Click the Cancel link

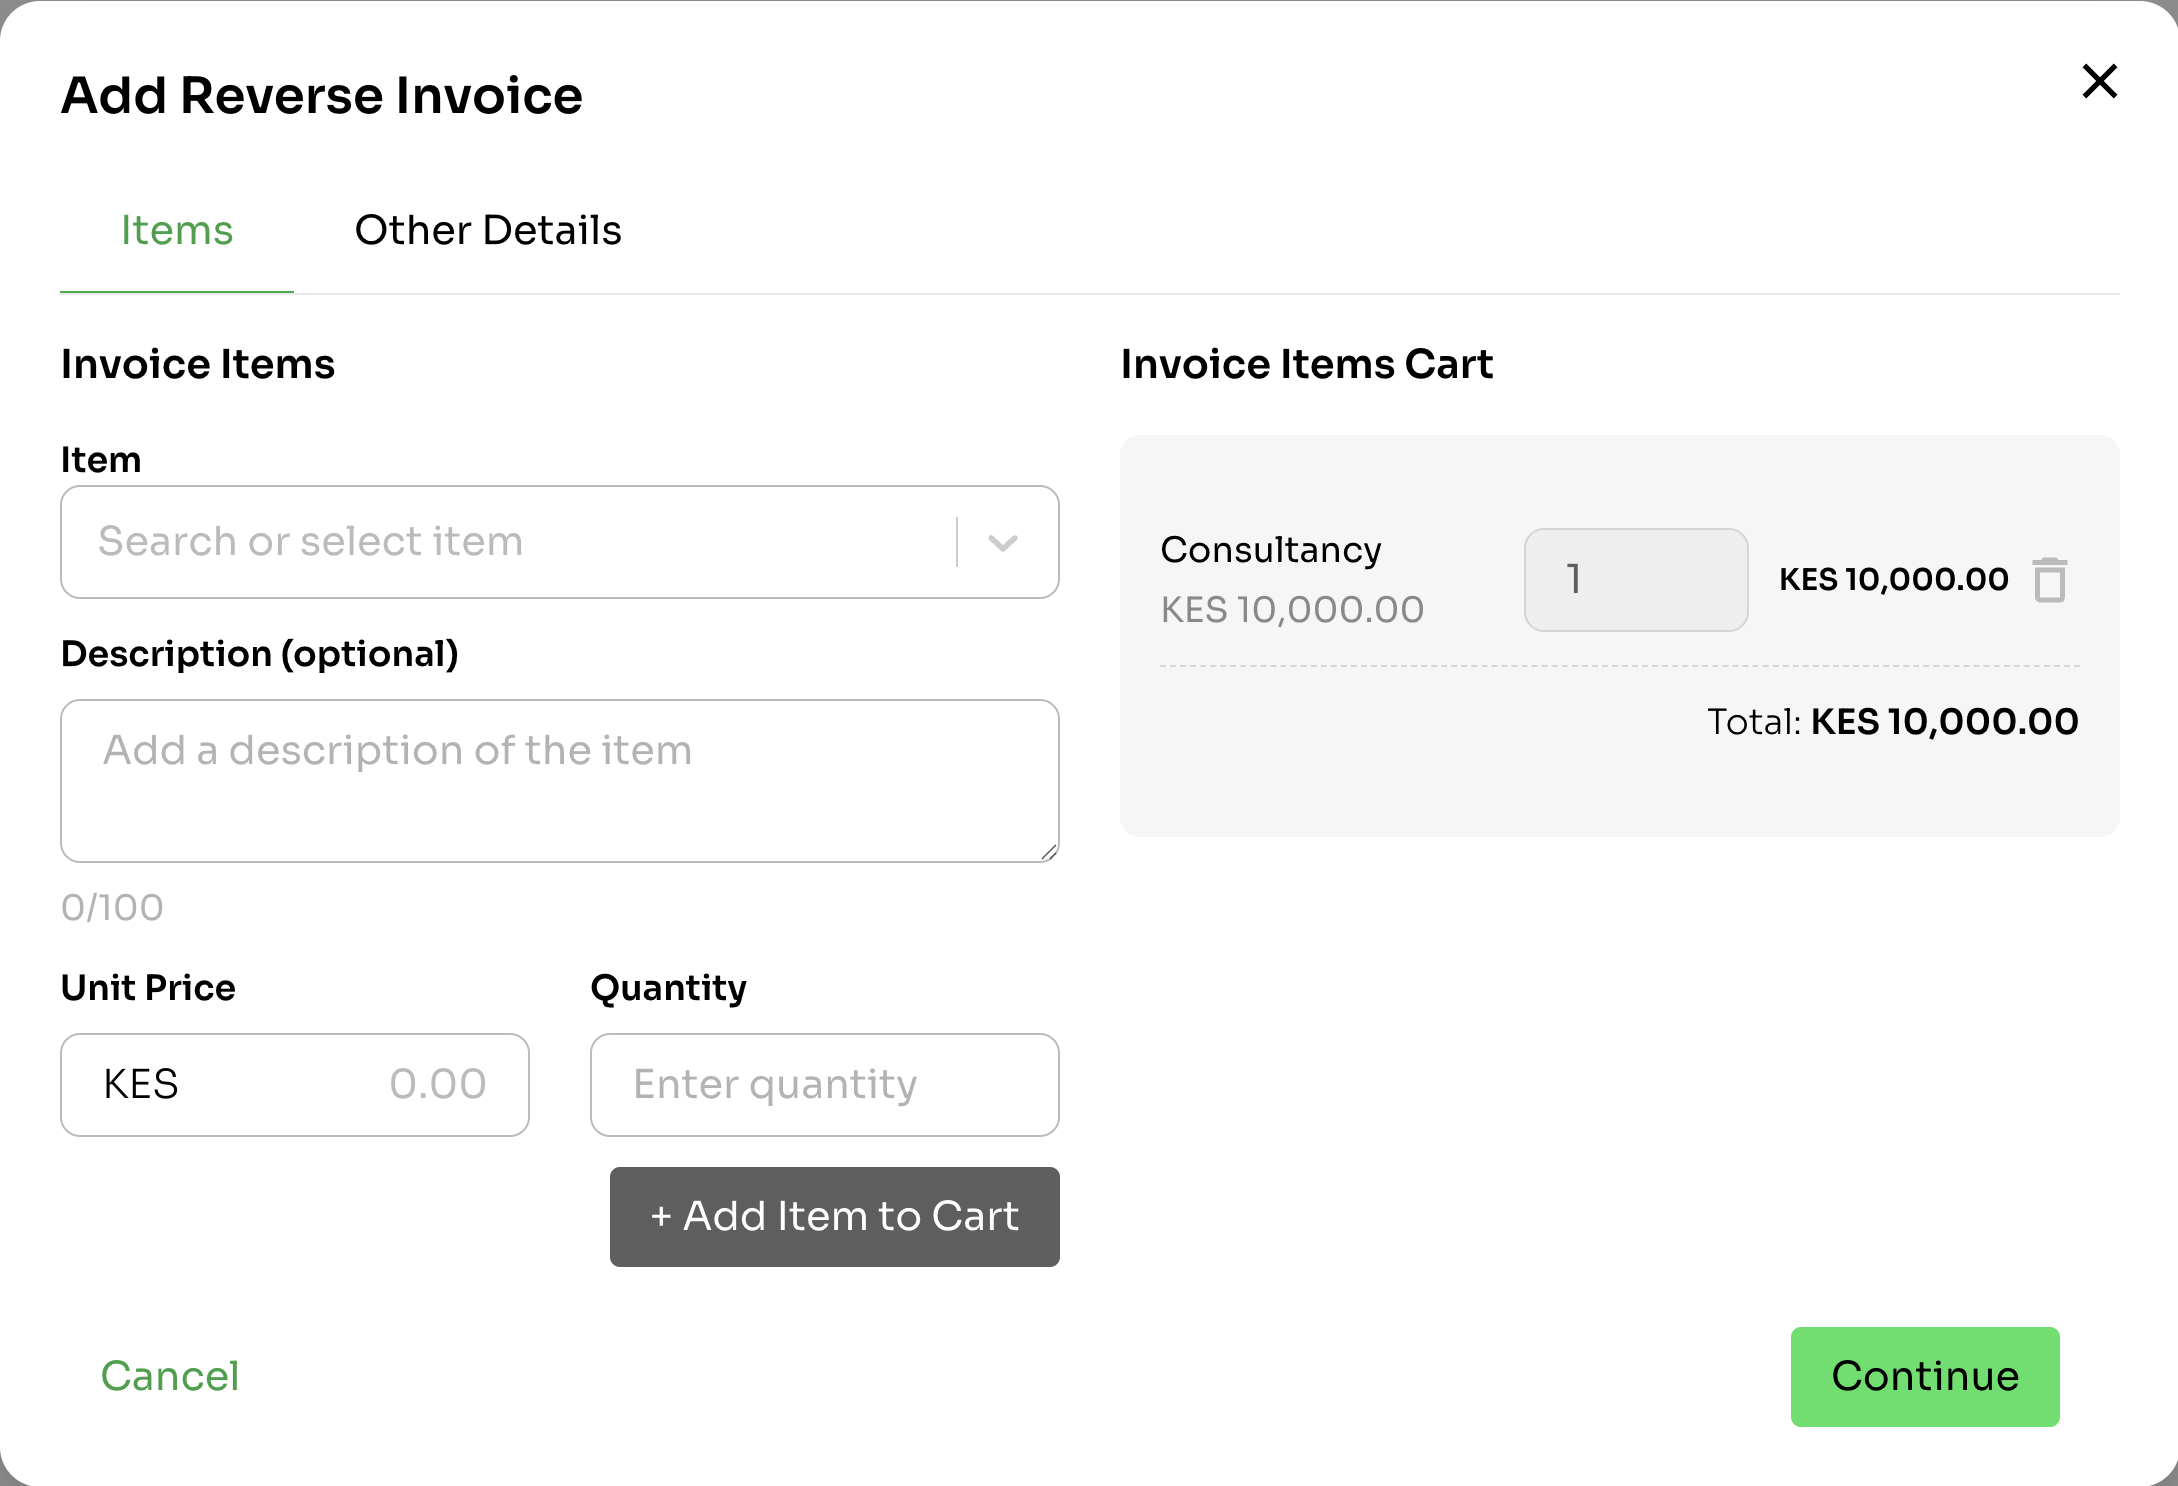[x=170, y=1376]
